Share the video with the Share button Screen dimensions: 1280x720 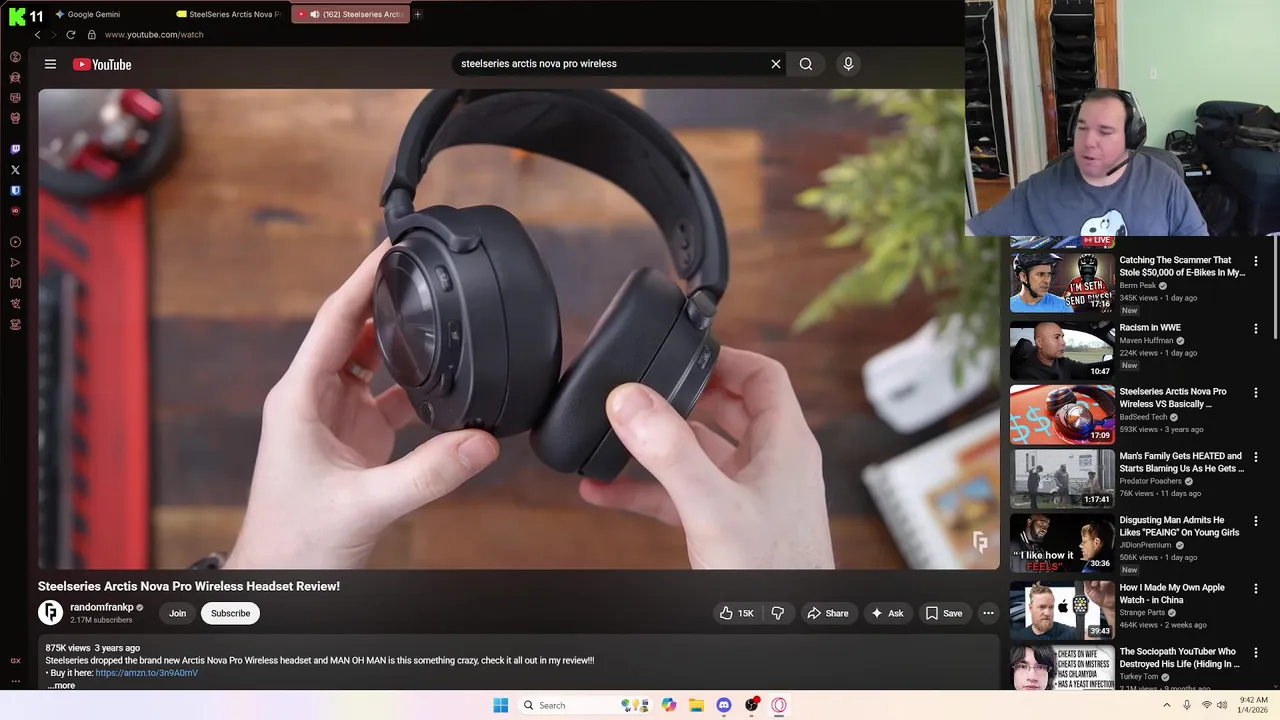click(x=828, y=613)
